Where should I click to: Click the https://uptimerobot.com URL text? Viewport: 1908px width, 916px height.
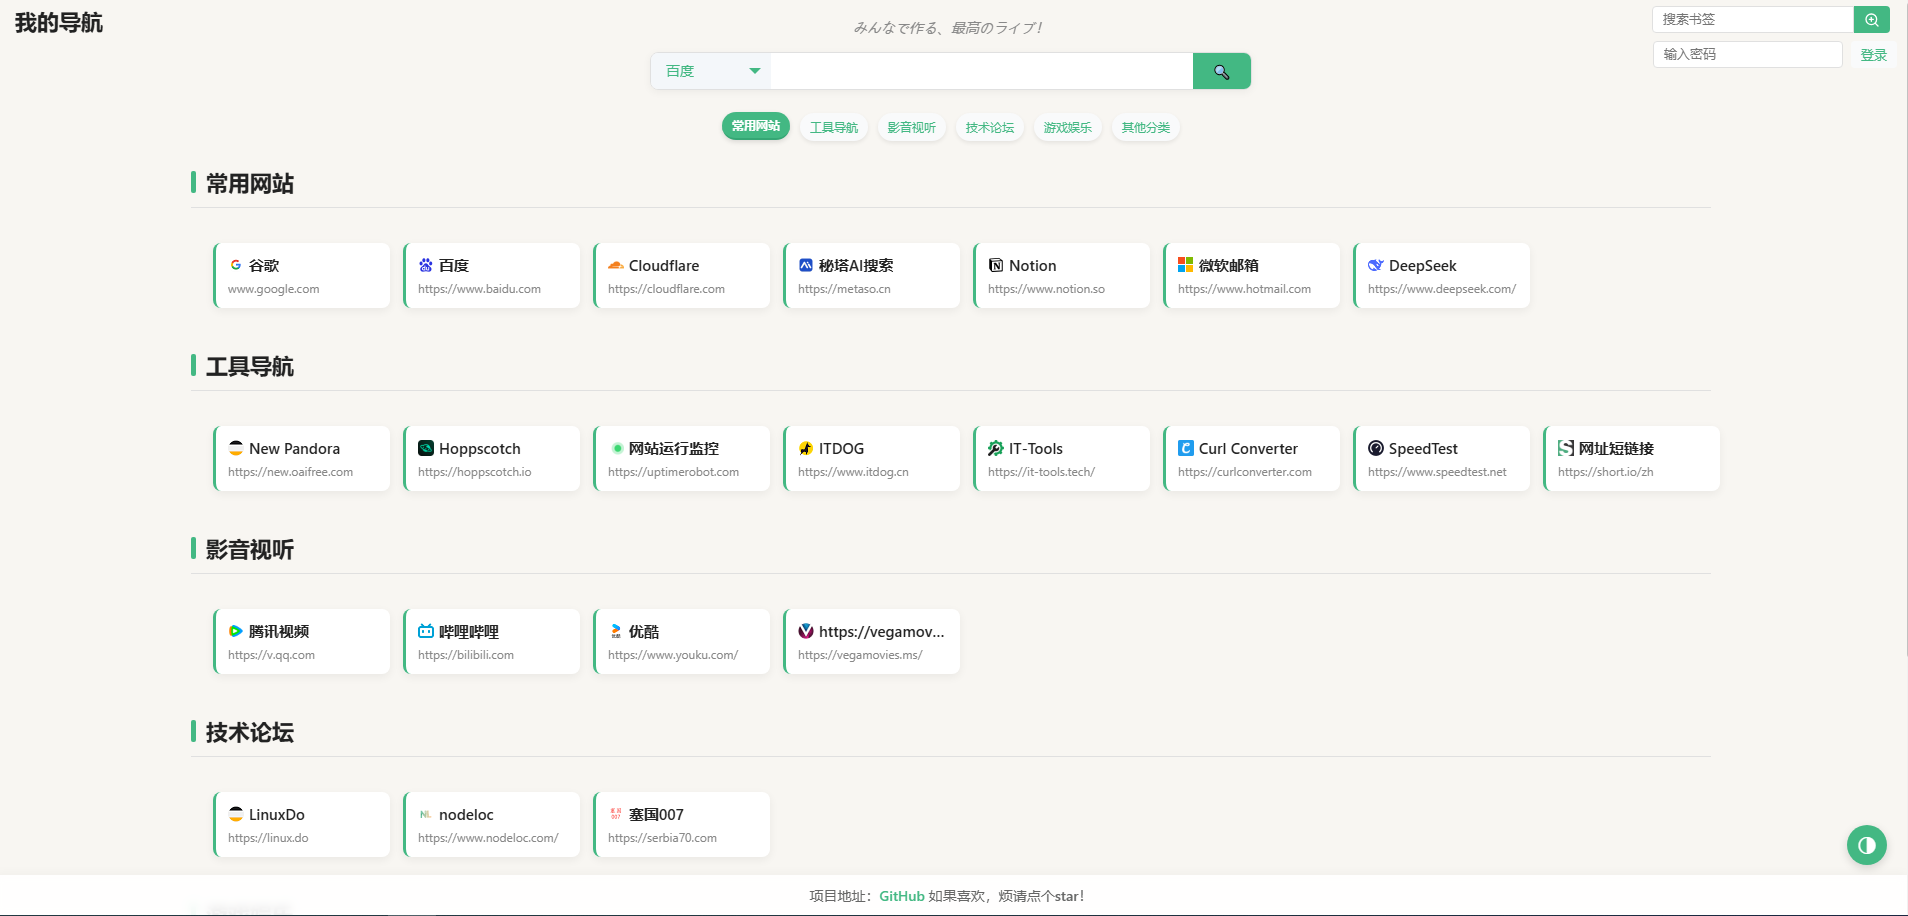tap(673, 472)
